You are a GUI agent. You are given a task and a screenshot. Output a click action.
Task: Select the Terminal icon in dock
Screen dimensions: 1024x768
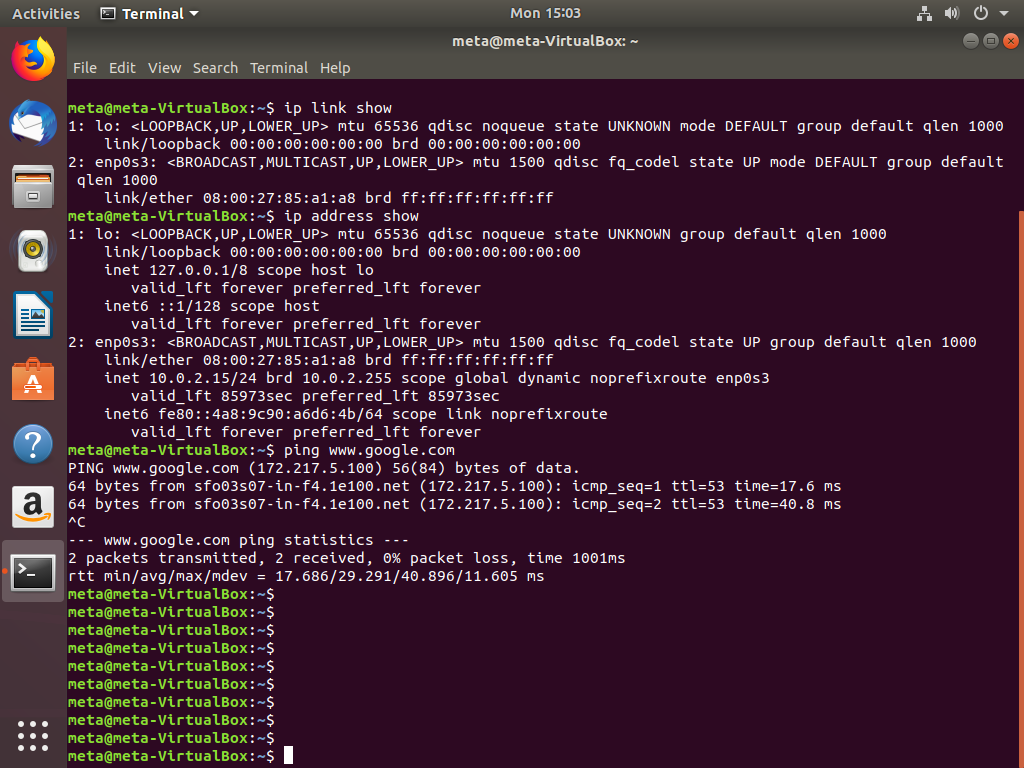point(33,572)
